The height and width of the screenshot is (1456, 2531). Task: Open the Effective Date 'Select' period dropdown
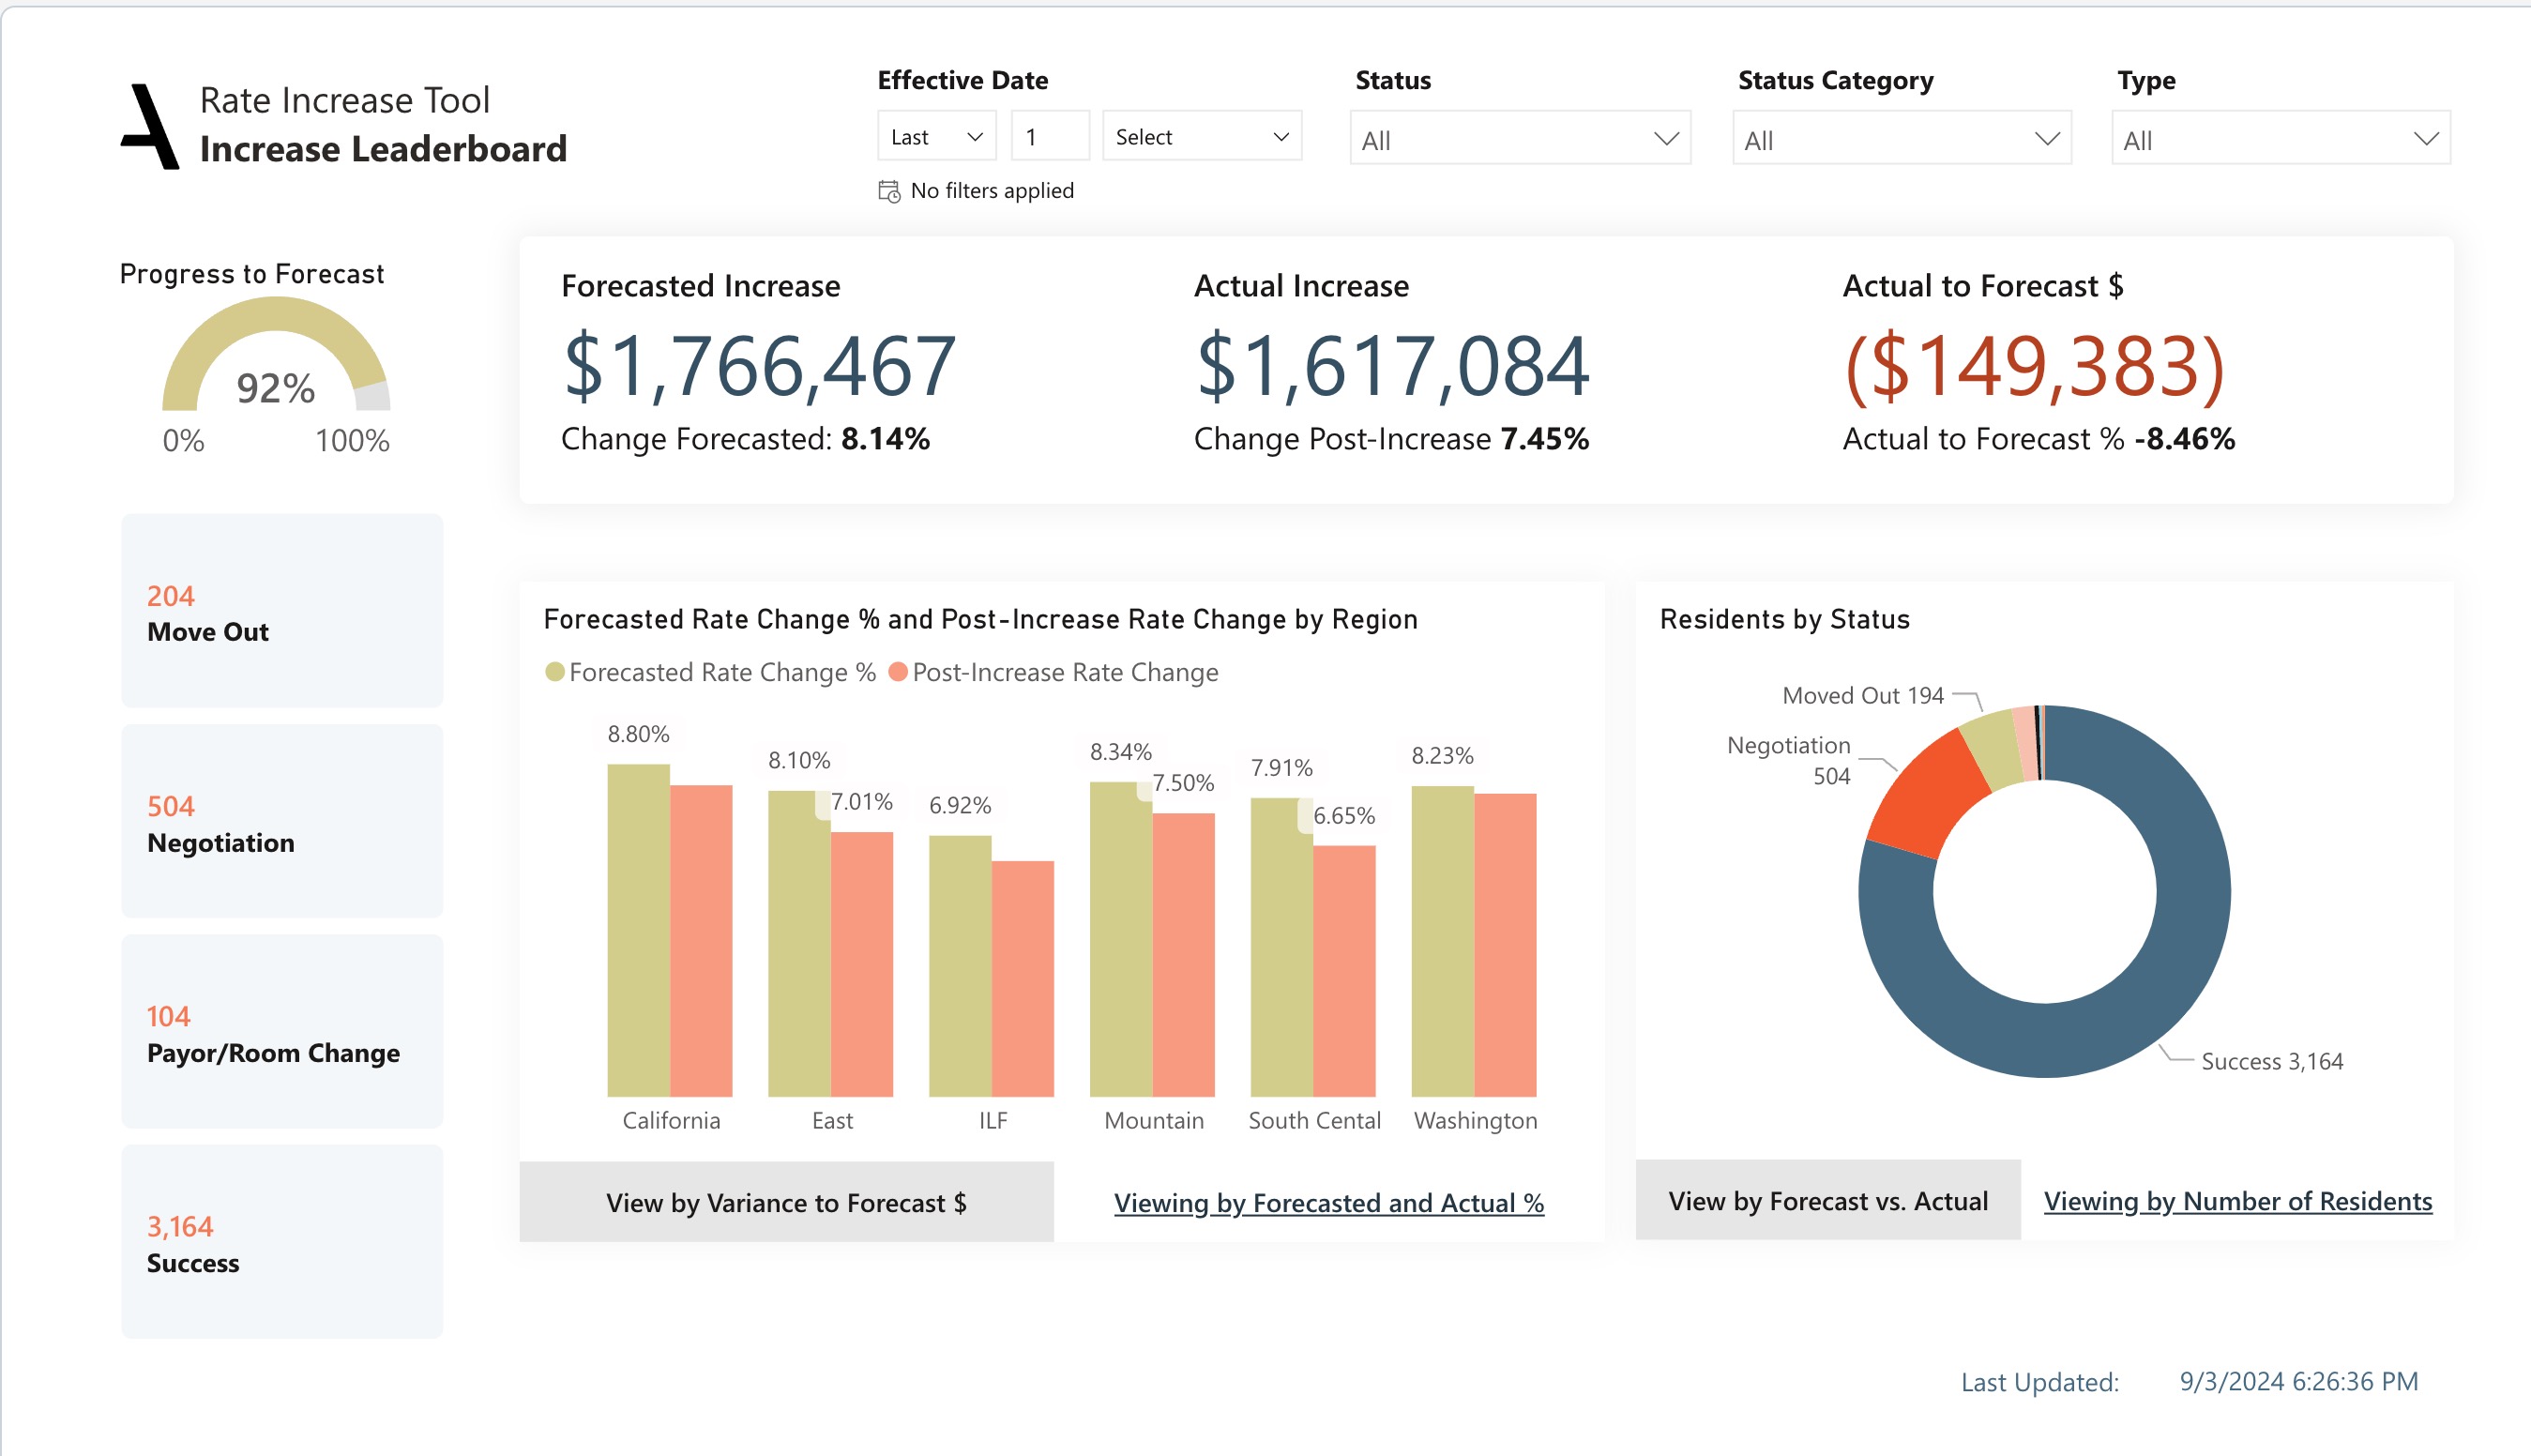[1201, 137]
